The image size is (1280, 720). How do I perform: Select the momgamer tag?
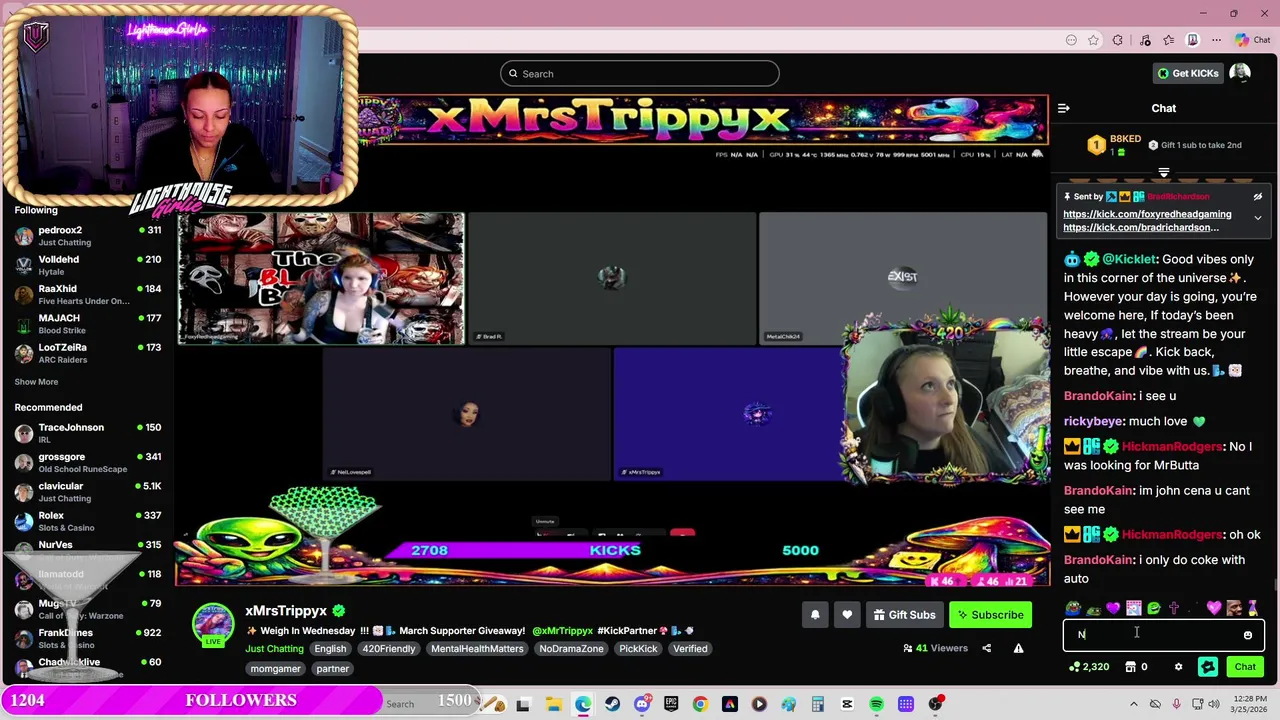[x=275, y=669]
